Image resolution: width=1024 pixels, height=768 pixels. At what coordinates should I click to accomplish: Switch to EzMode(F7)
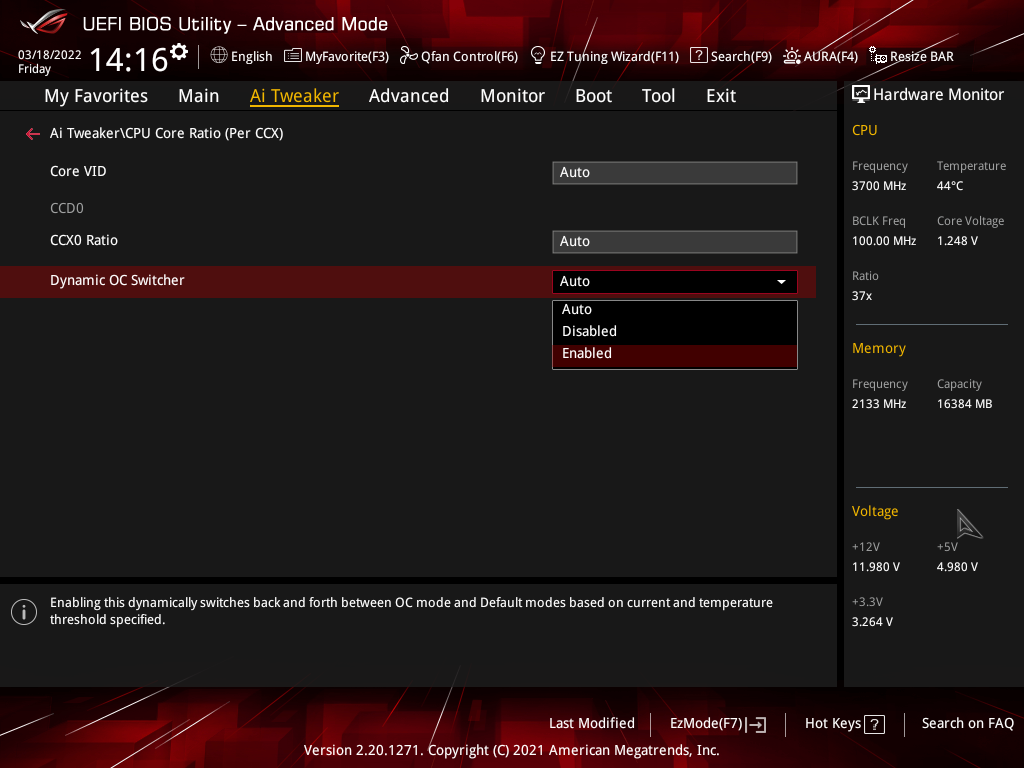pyautogui.click(x=717, y=724)
